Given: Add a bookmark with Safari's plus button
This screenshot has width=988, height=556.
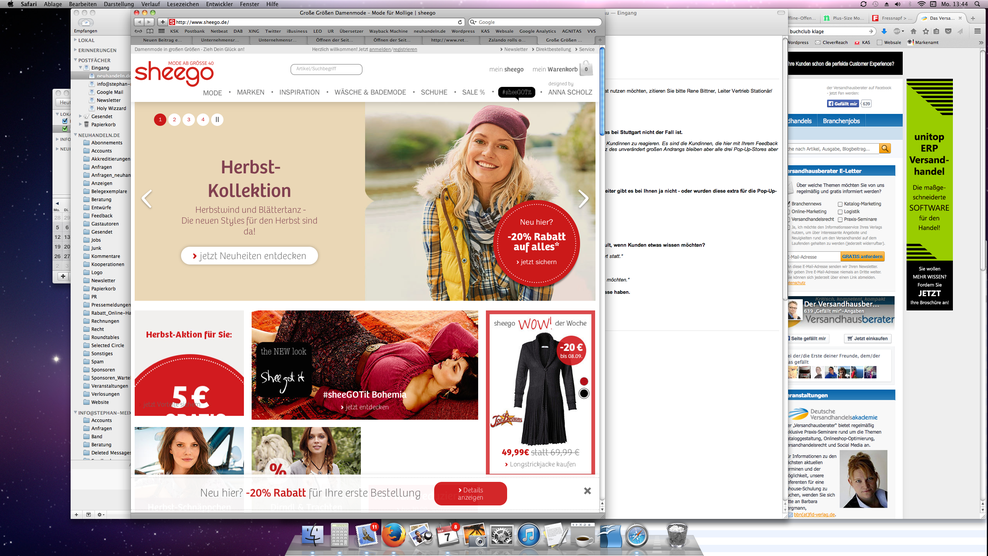Looking at the screenshot, I should click(162, 22).
